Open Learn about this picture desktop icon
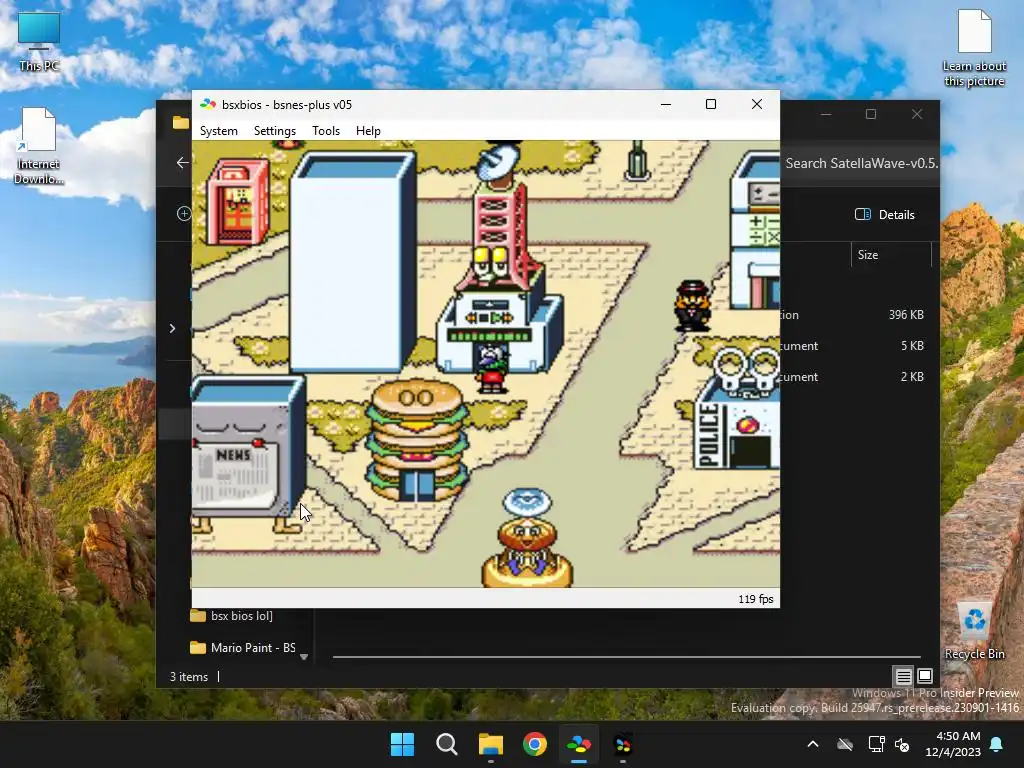The image size is (1024, 768). (x=974, y=48)
